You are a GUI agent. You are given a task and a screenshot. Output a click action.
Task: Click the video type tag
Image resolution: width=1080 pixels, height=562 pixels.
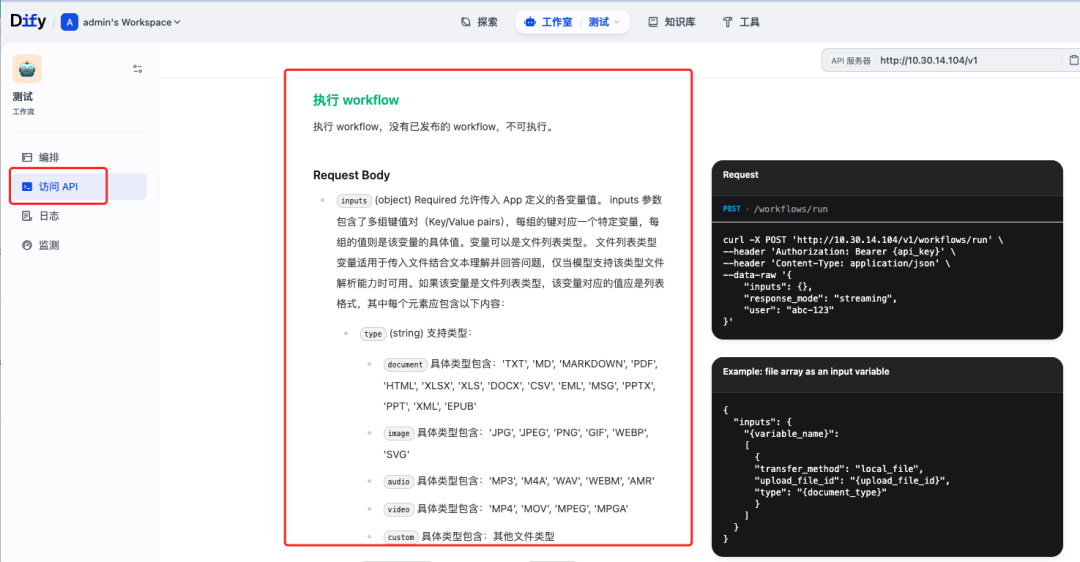(398, 509)
